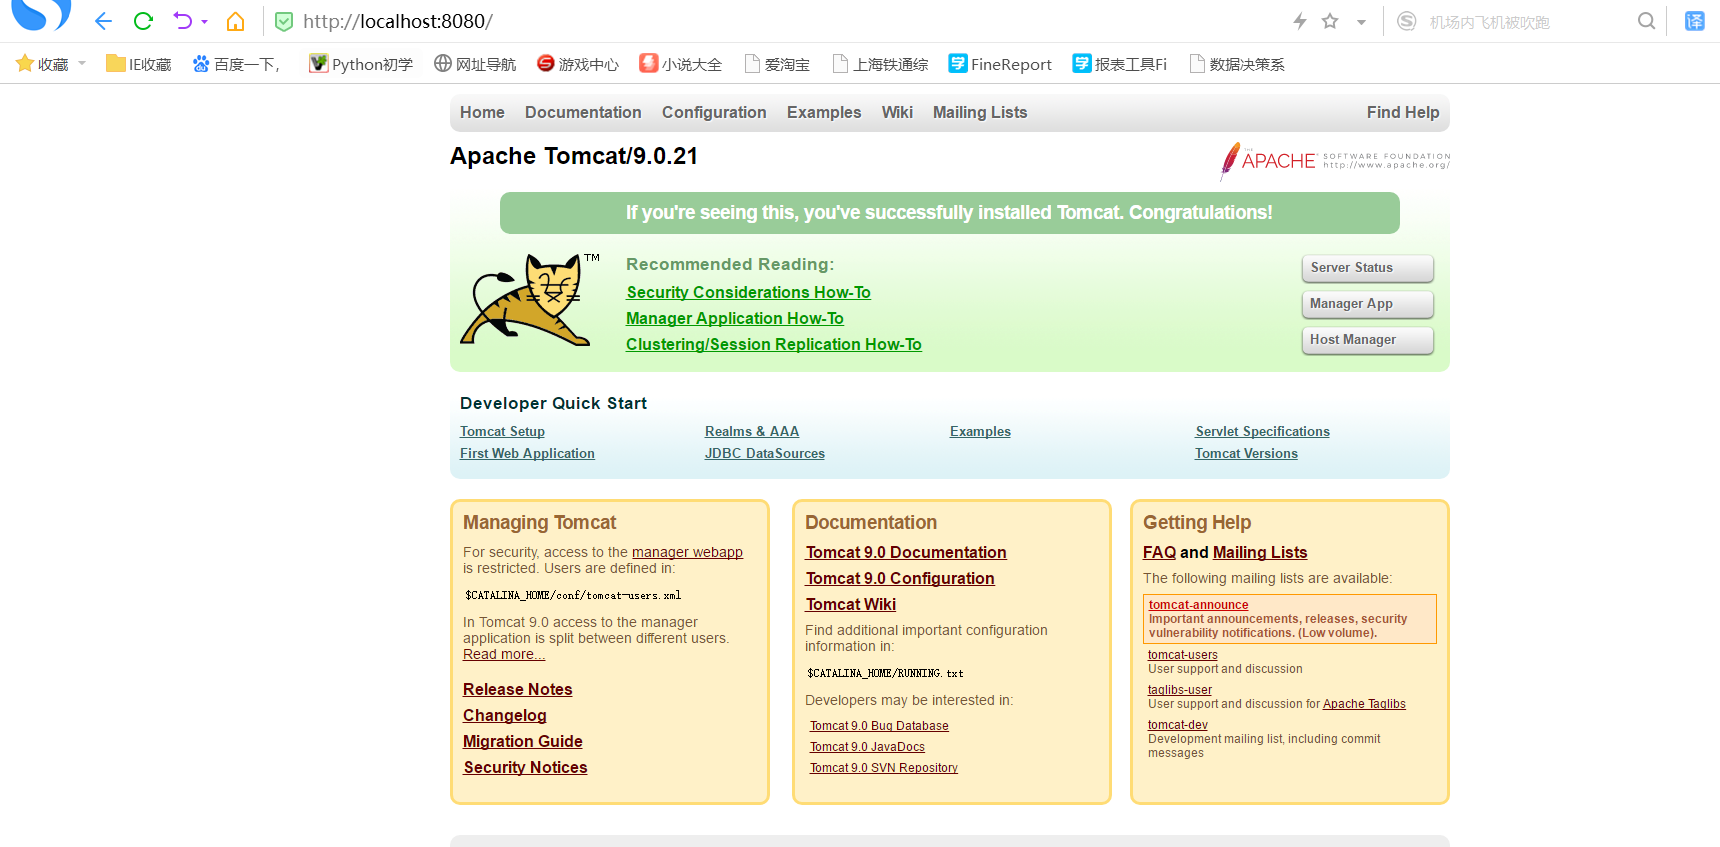
Task: Click Find Help nav item
Action: pyautogui.click(x=1403, y=112)
